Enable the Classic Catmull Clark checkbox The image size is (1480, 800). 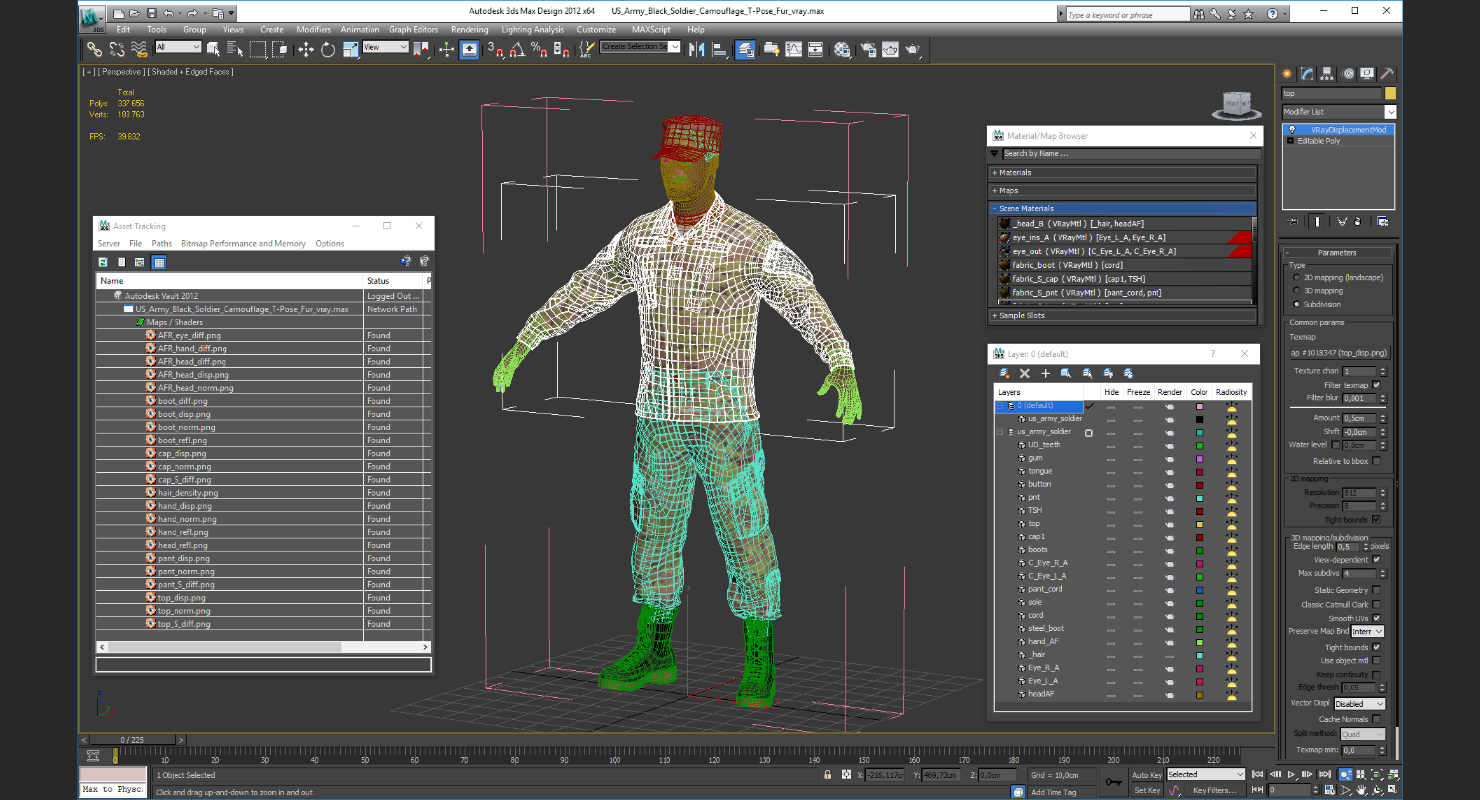[x=1376, y=604]
